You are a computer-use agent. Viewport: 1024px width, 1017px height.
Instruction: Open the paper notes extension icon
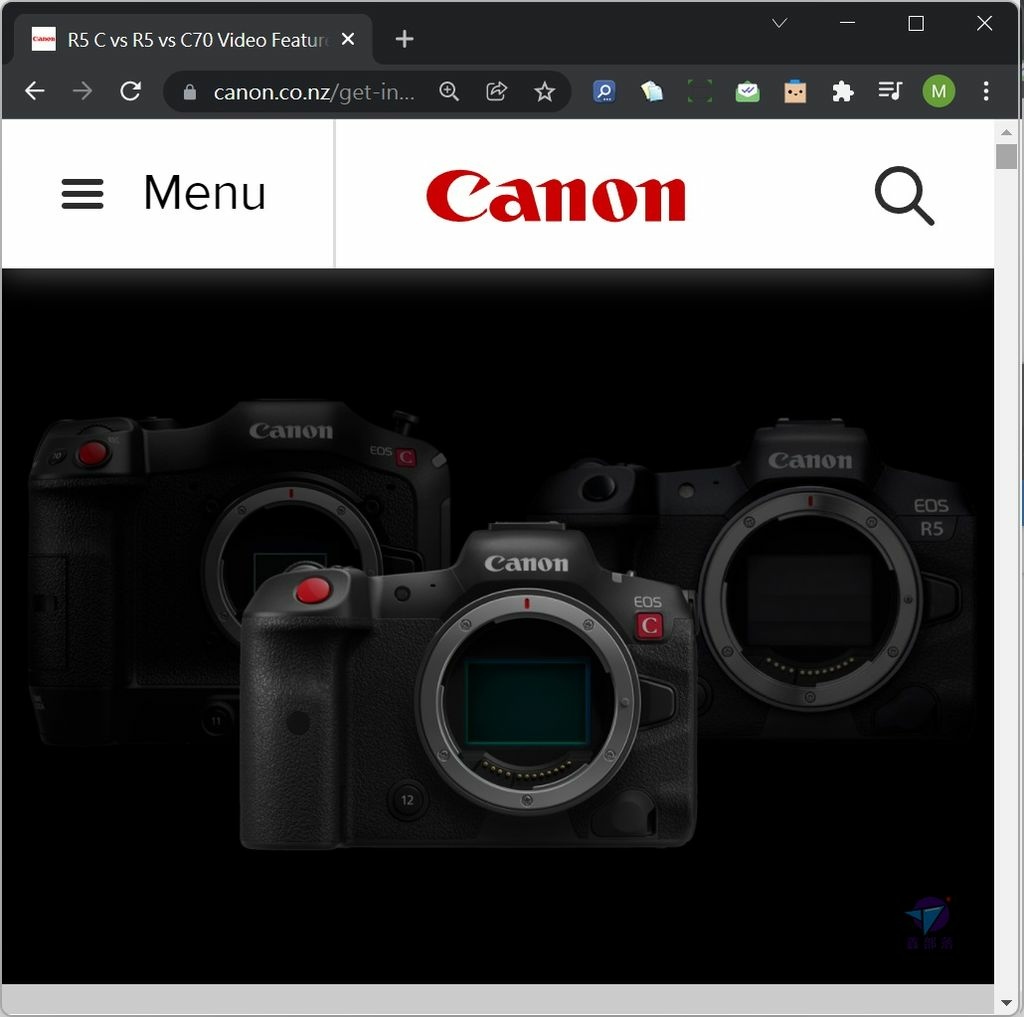click(x=652, y=91)
